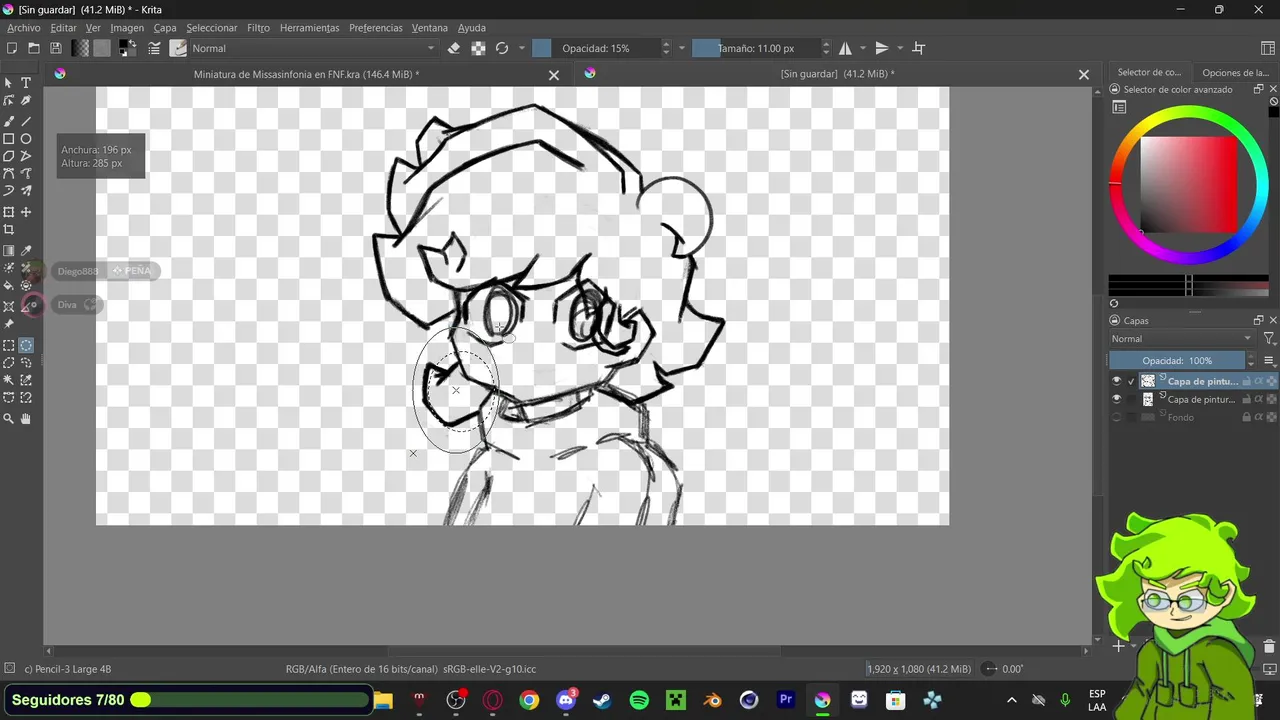The height and width of the screenshot is (720, 1280).
Task: Select the Polygon tool
Action: point(9,156)
